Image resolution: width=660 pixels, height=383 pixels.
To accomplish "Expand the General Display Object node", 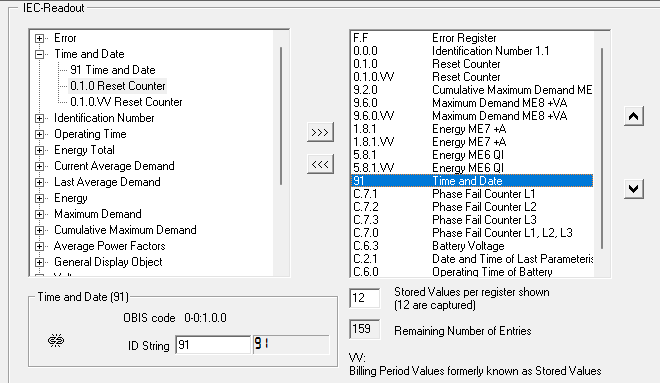I will tap(39, 262).
